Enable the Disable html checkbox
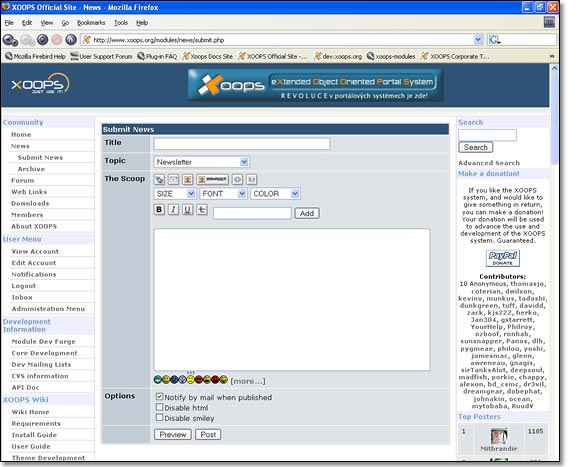The height and width of the screenshot is (467, 580). tap(159, 407)
